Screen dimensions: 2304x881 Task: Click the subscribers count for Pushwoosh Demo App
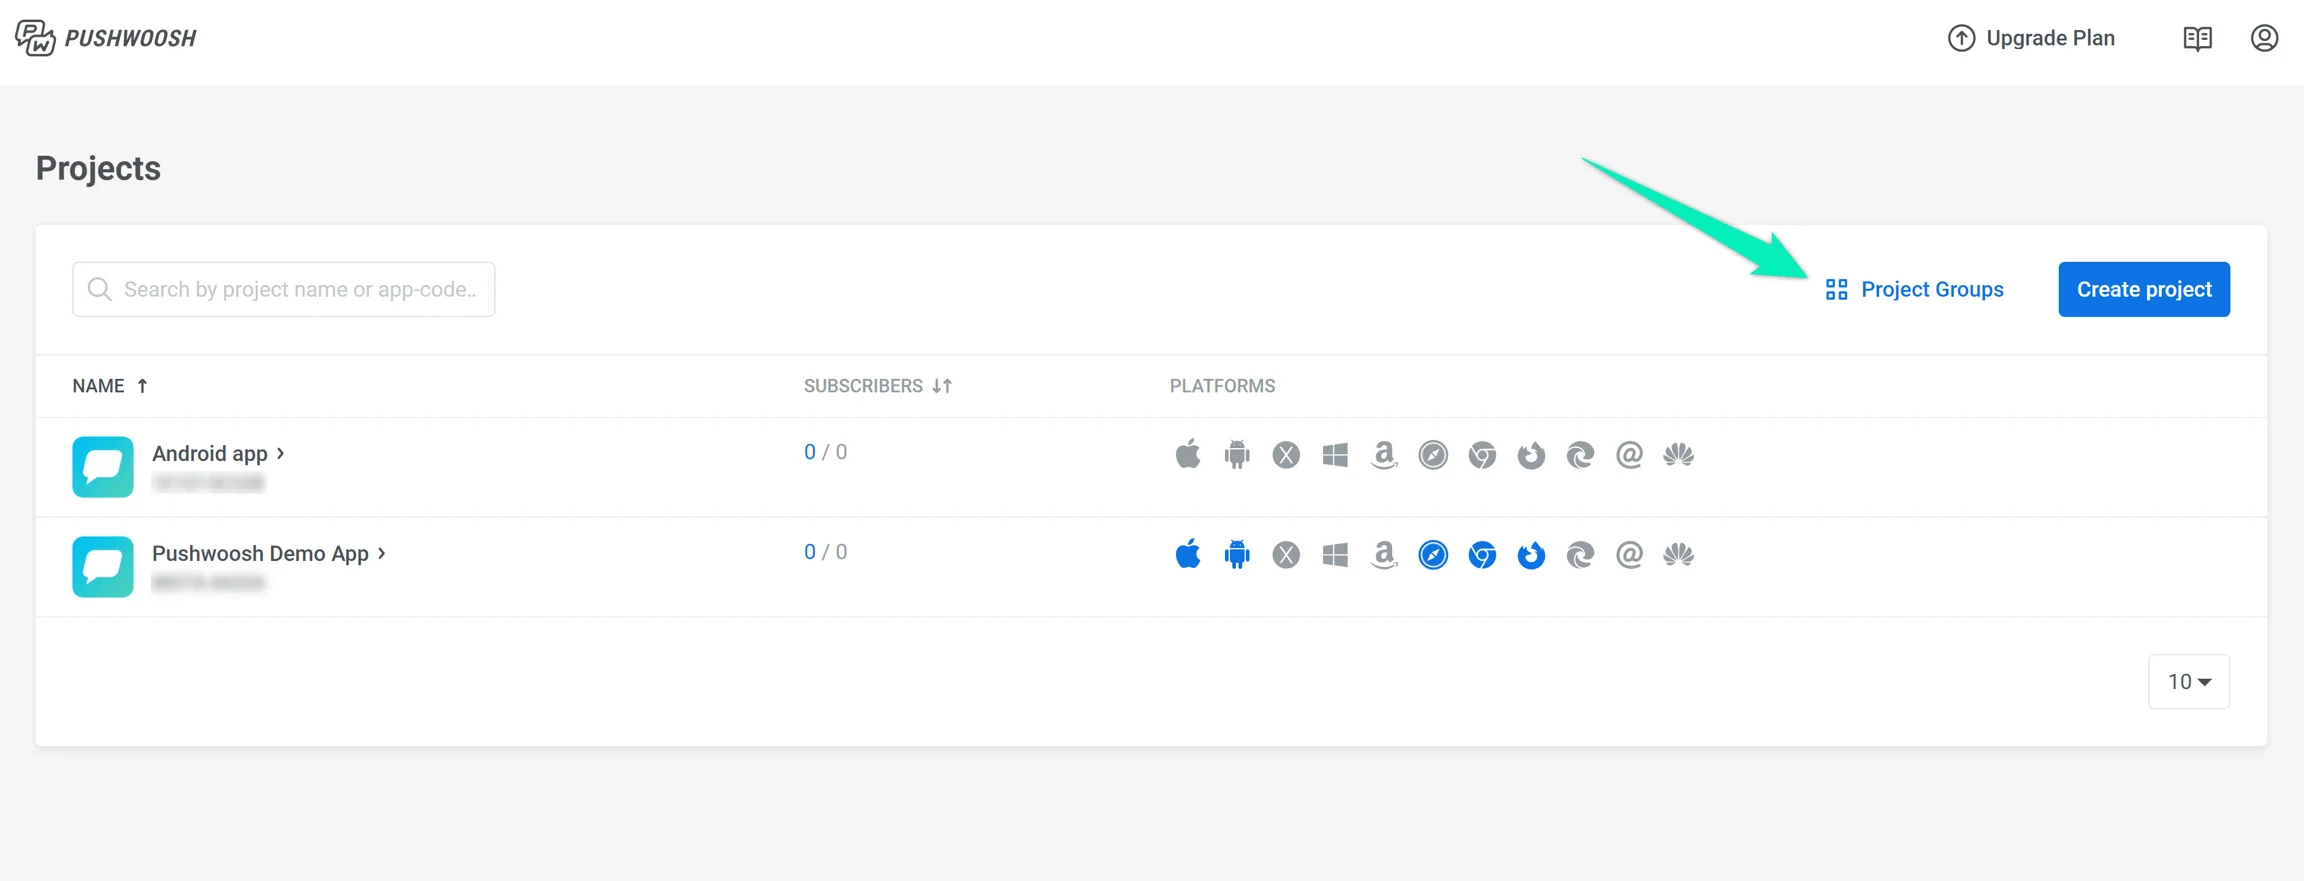(825, 552)
